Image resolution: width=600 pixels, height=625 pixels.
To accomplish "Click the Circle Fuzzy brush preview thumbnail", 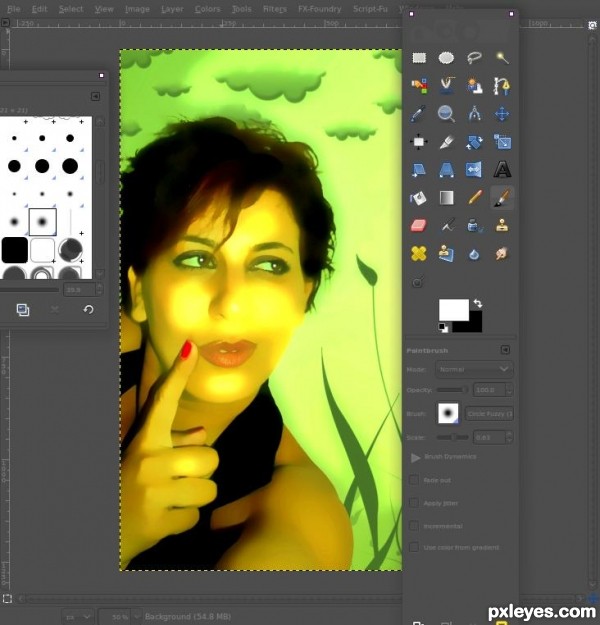I will [448, 413].
